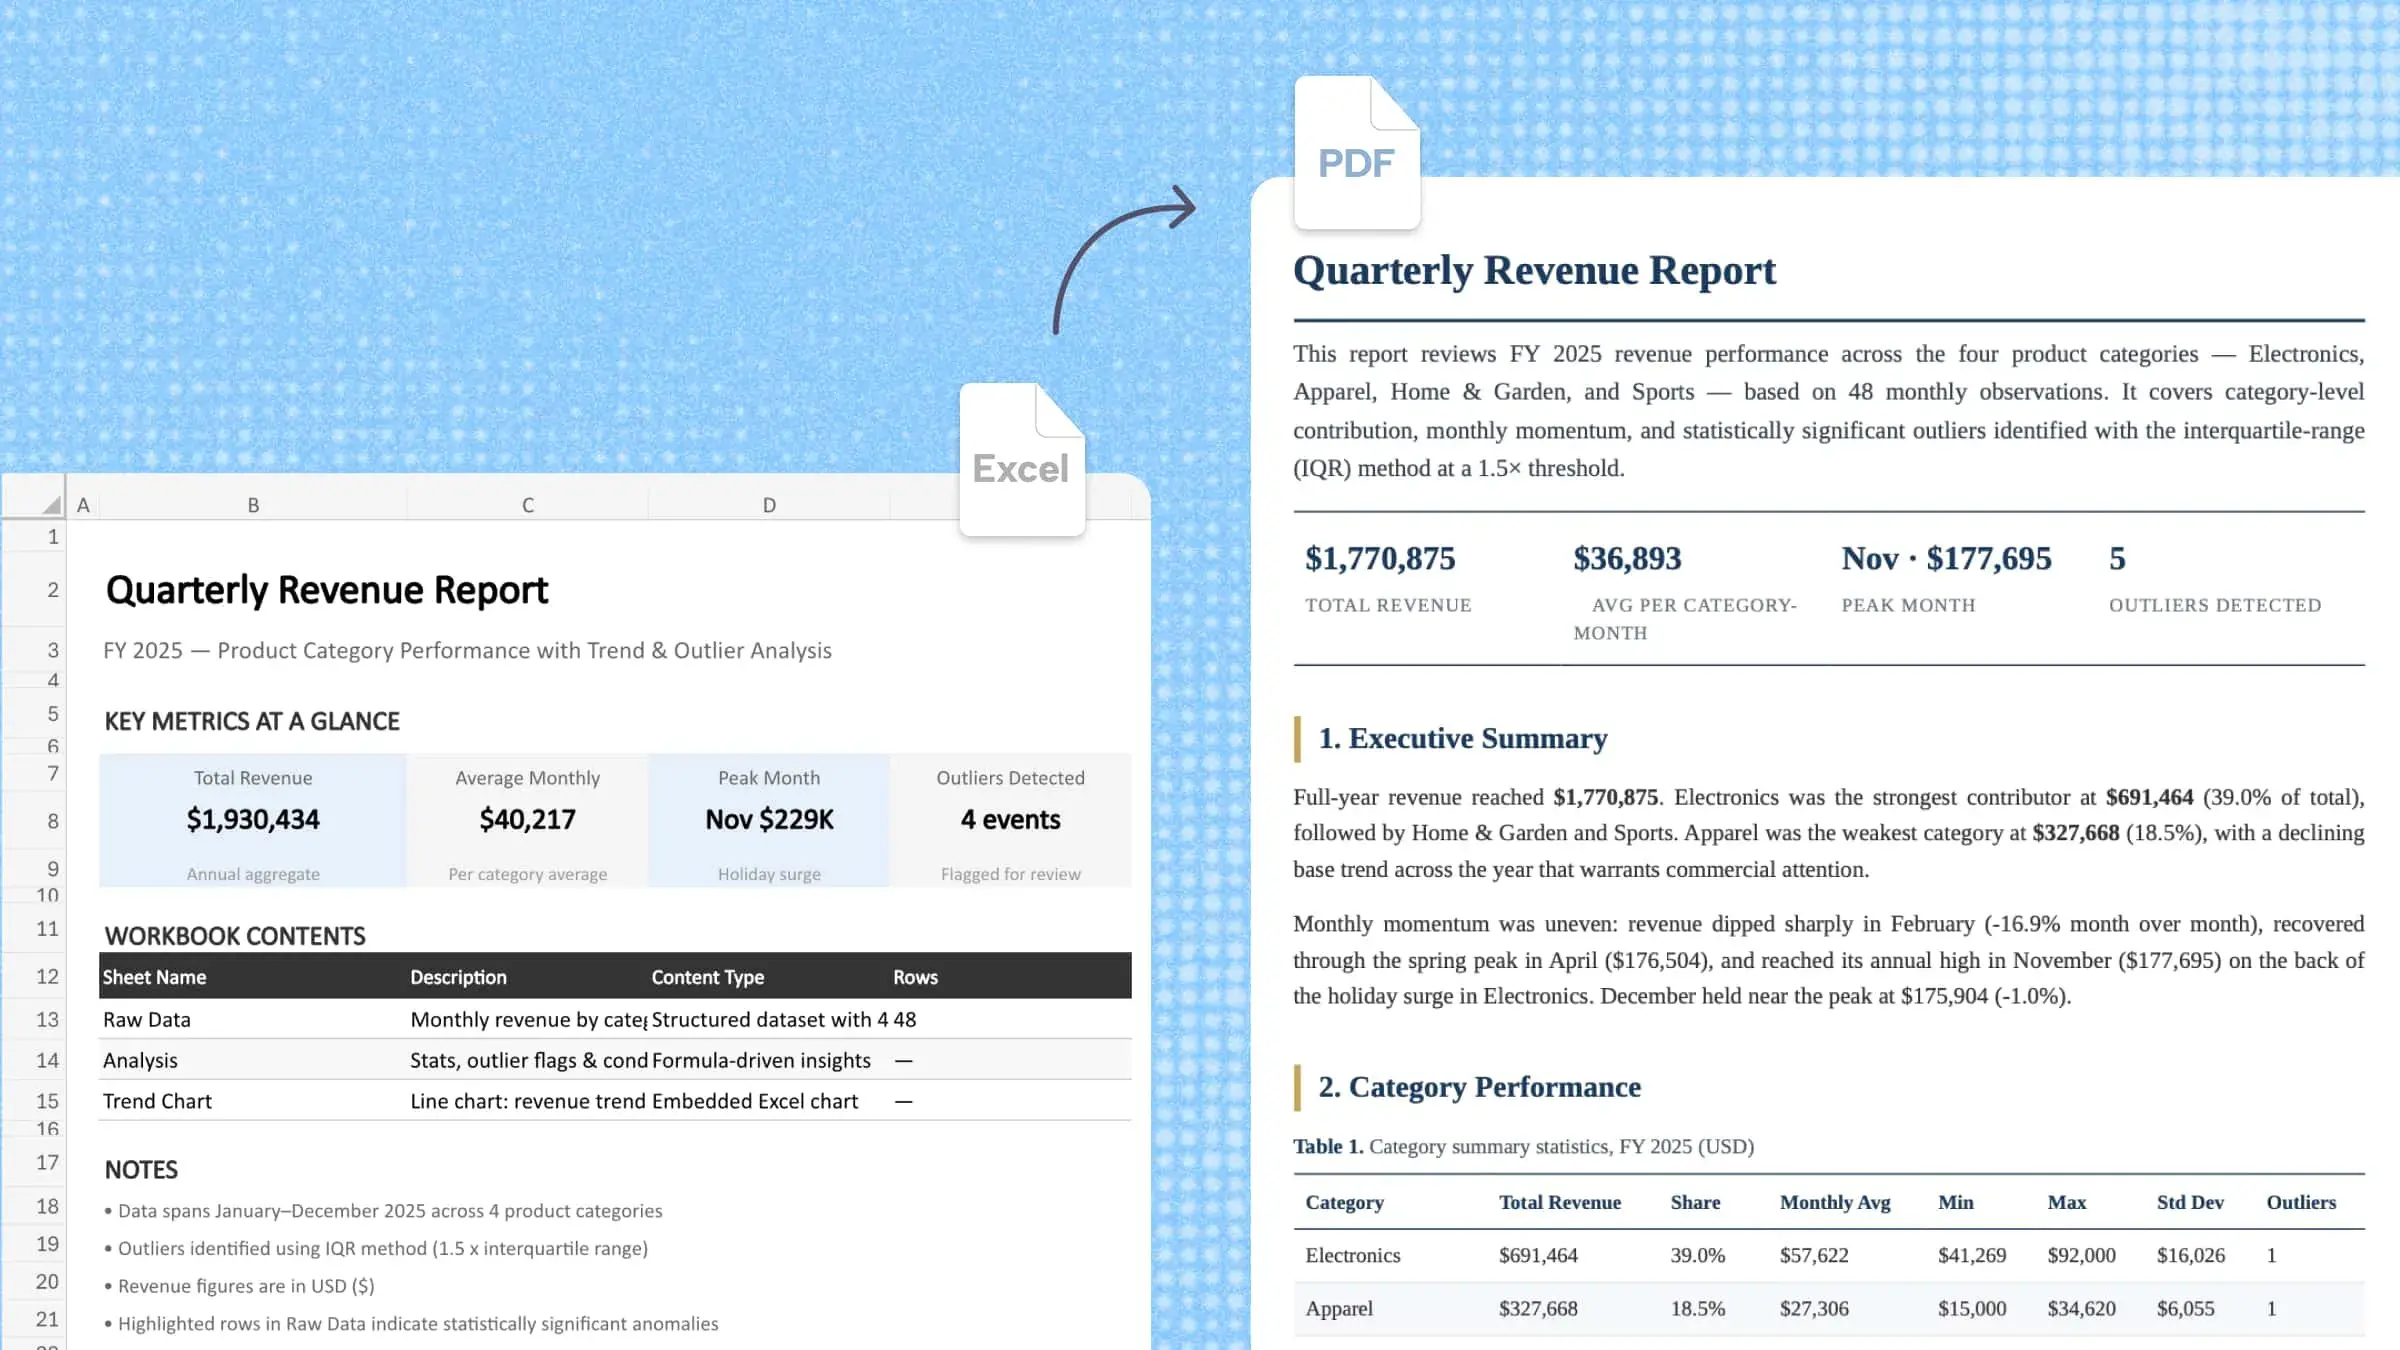Click the Quarterly Revenue Report spreadsheet title cell

327,590
